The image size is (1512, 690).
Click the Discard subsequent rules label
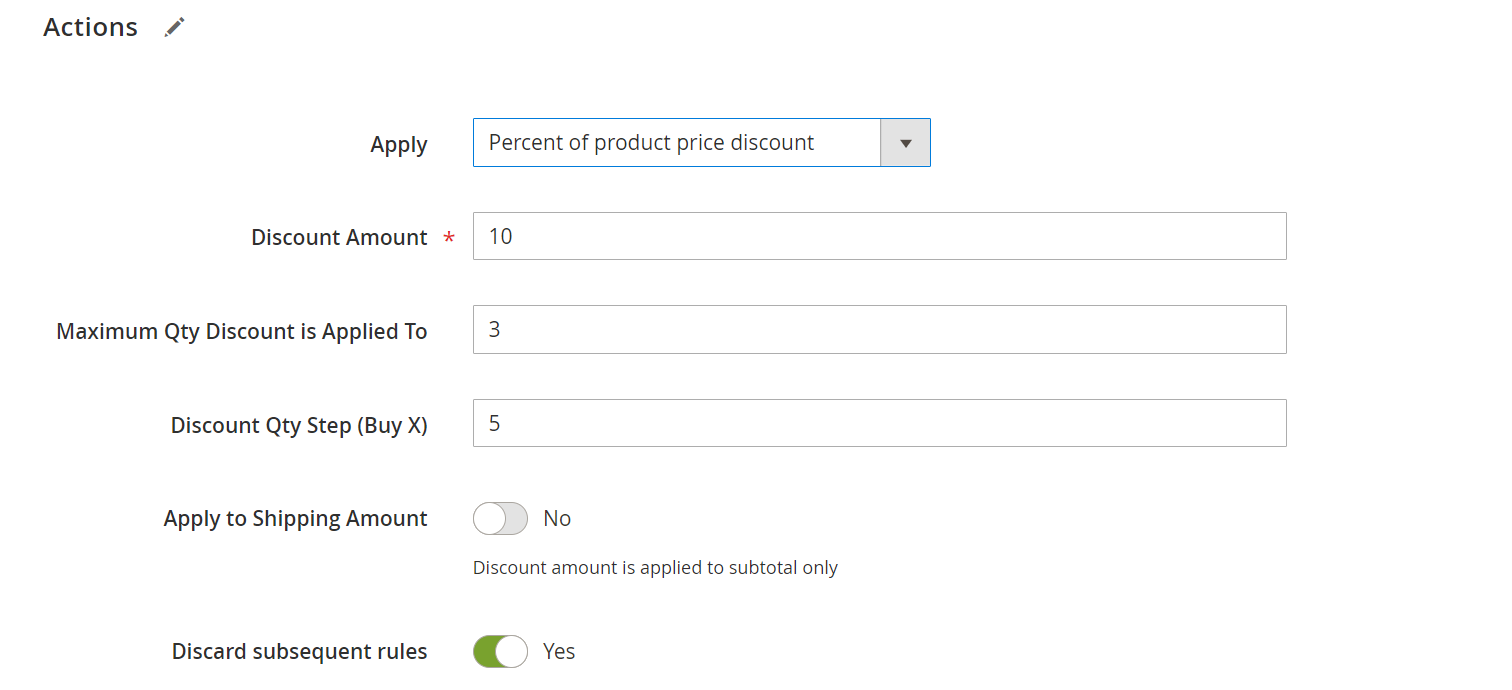click(x=299, y=652)
